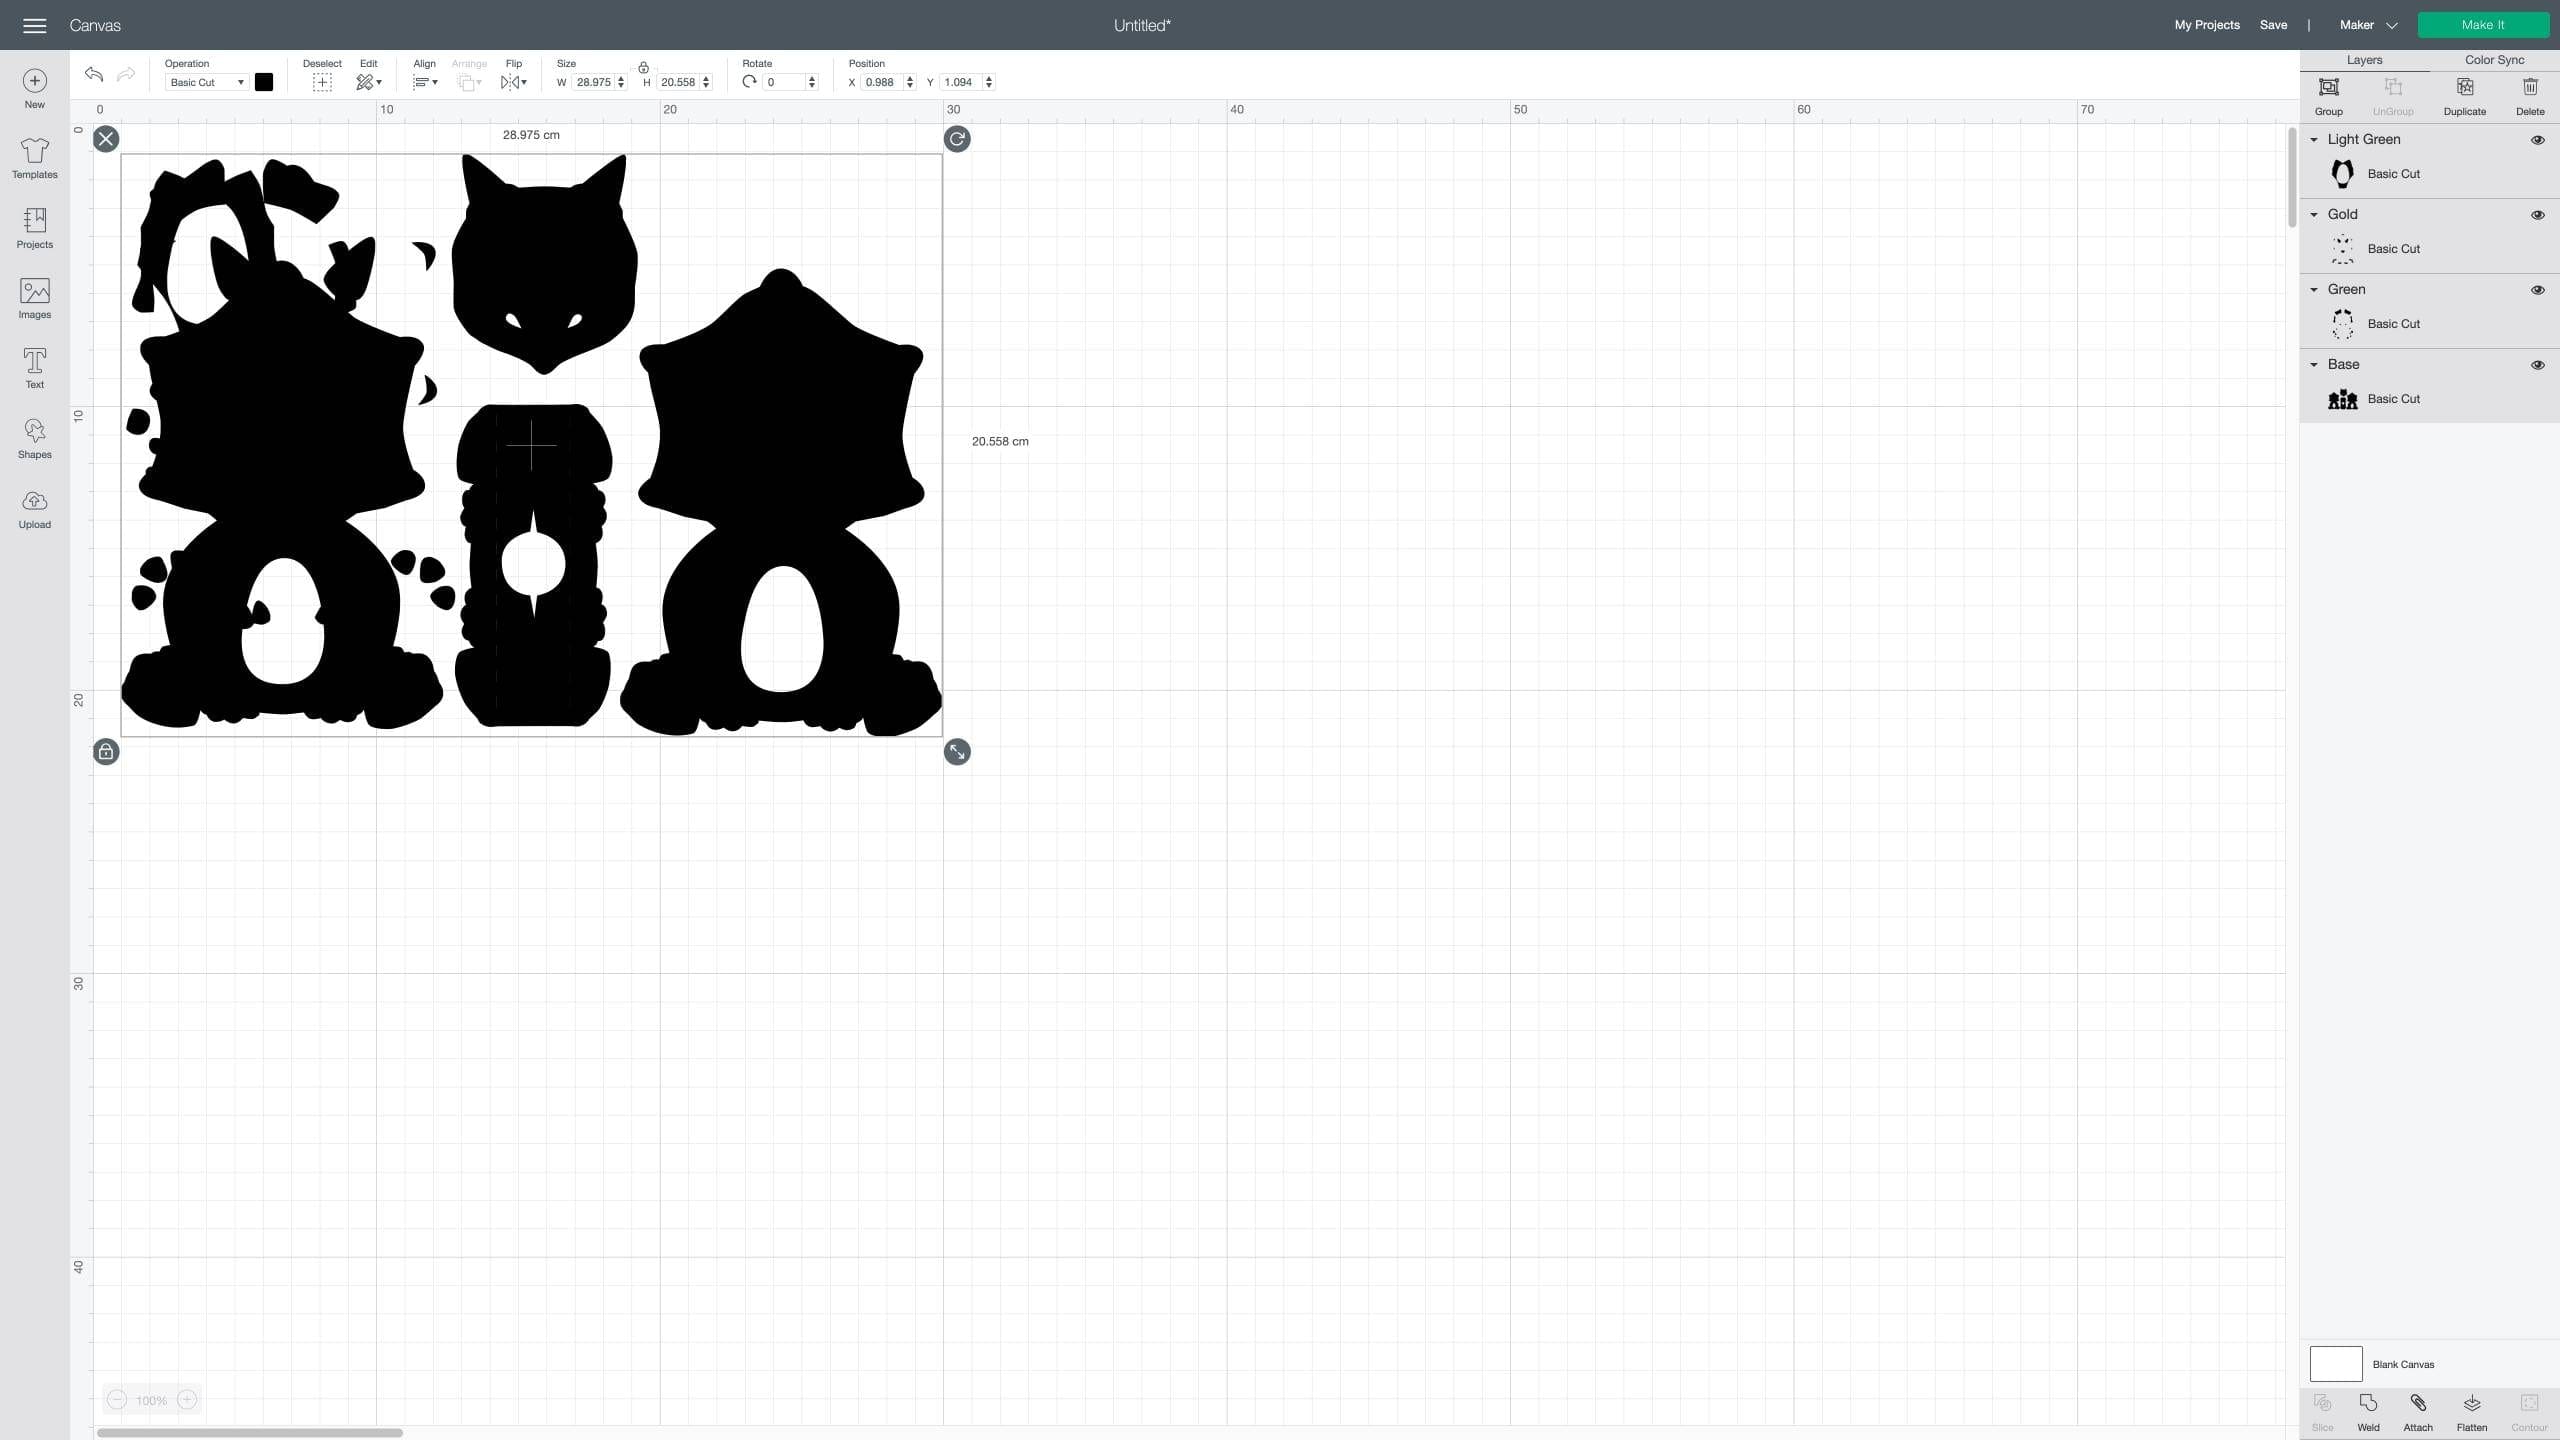Click the resize handle on selection
2560x1440 pixels.
click(957, 752)
